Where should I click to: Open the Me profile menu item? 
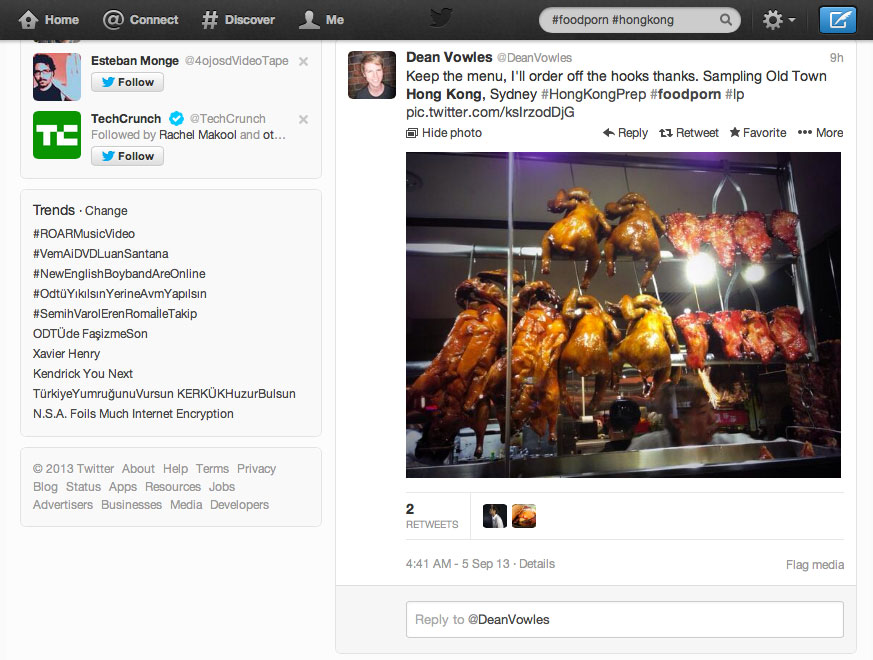(x=322, y=20)
